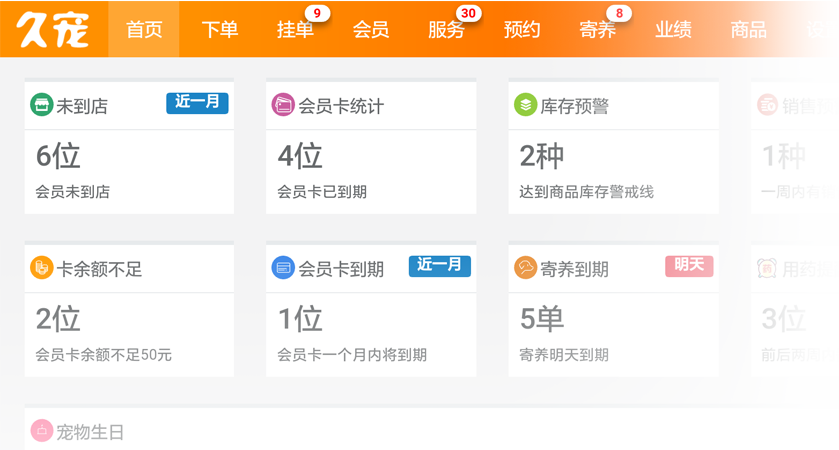This screenshot has width=839, height=450.
Task: Switch to the 下单 menu
Action: (219, 29)
